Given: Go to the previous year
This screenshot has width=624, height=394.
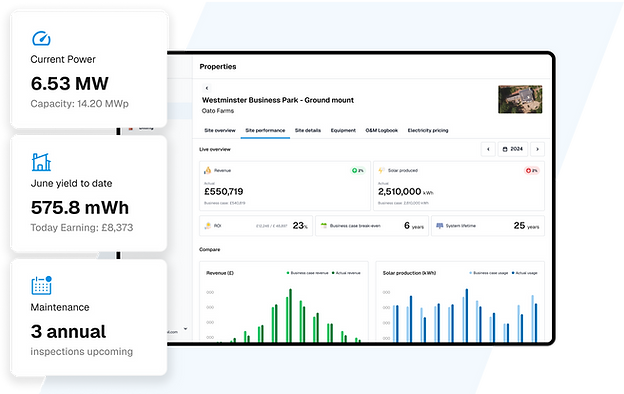Looking at the screenshot, I should 488,149.
